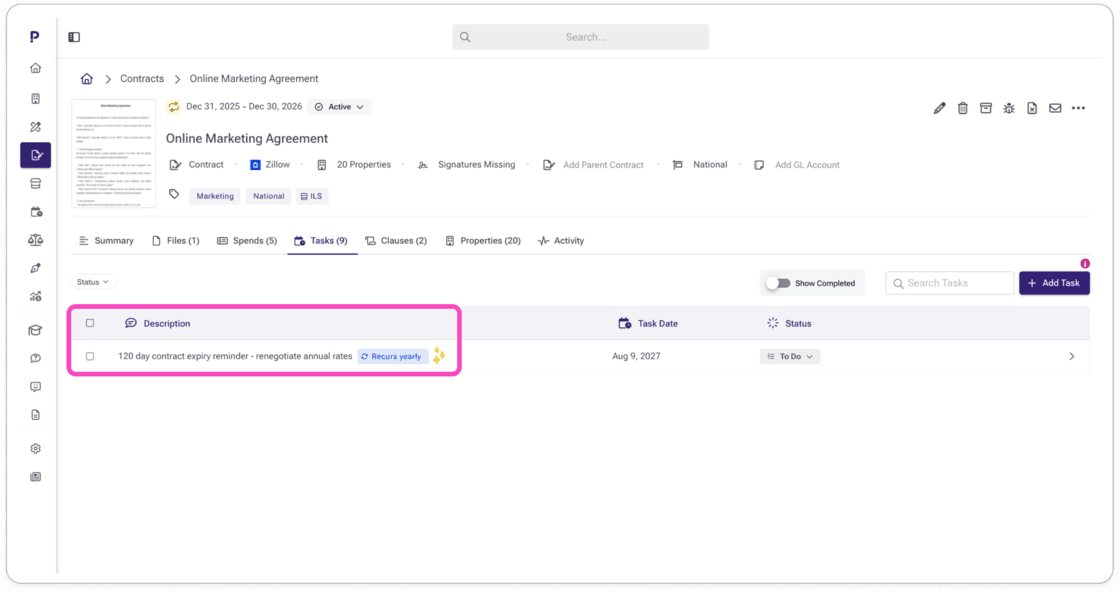Check the select-all checkbox in table header

tap(90, 323)
